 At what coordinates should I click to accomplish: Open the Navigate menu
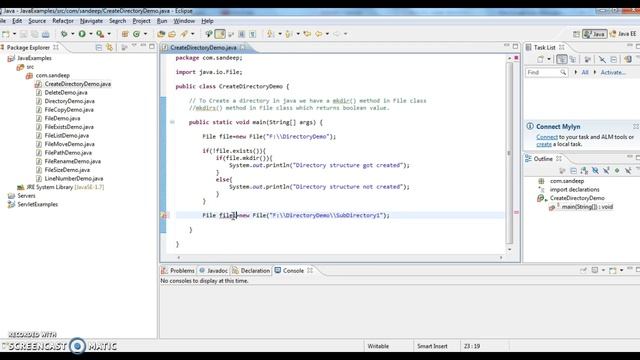coord(91,21)
